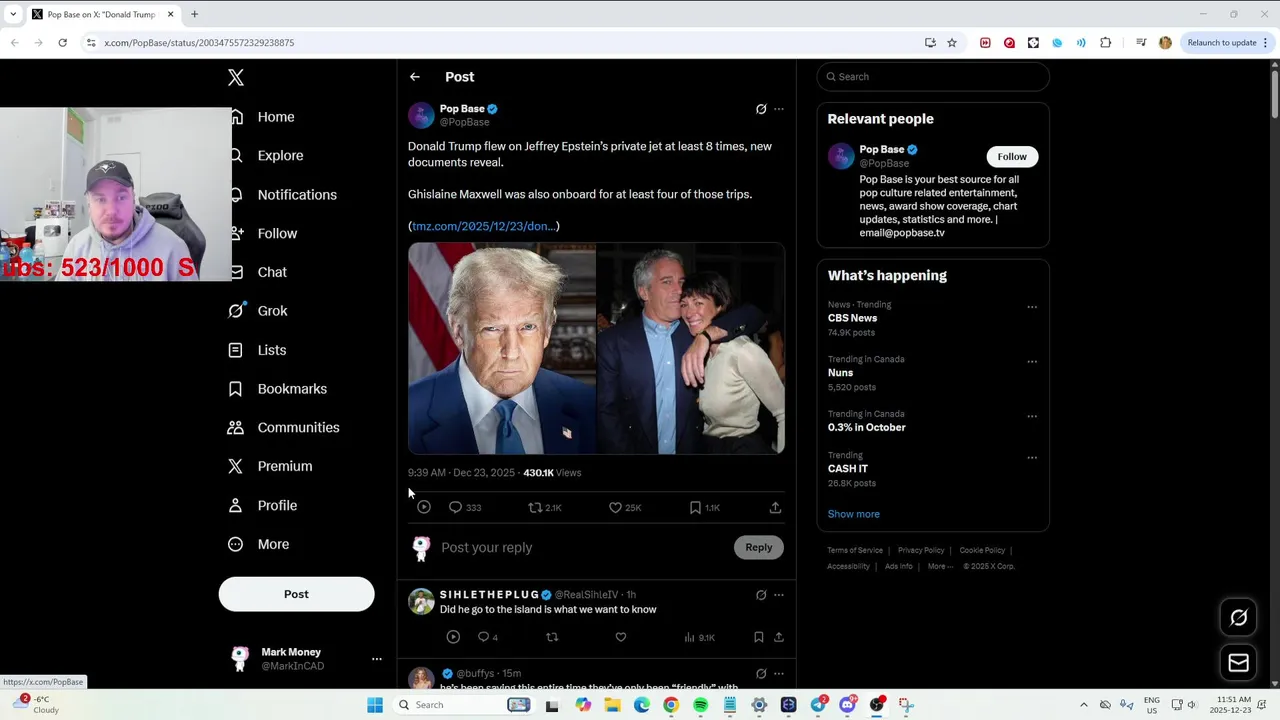The image size is (1280, 720).
Task: Open more options on @buffys reply
Action: [779, 674]
